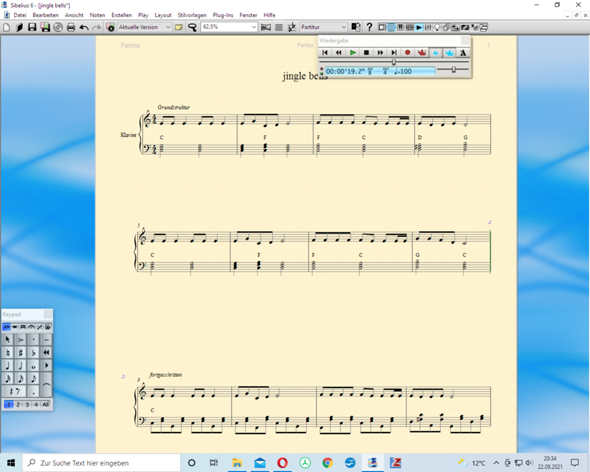Click the red Record button in Wiedergabe
The height and width of the screenshot is (472, 590).
tap(408, 53)
